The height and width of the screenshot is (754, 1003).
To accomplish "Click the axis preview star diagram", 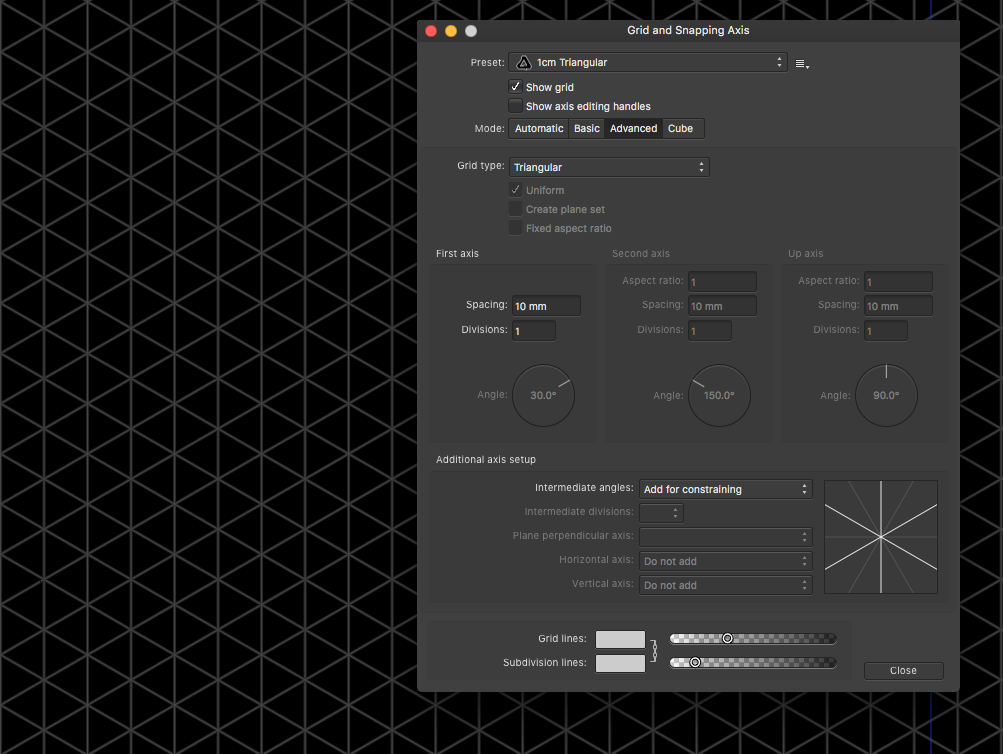I will pos(880,537).
